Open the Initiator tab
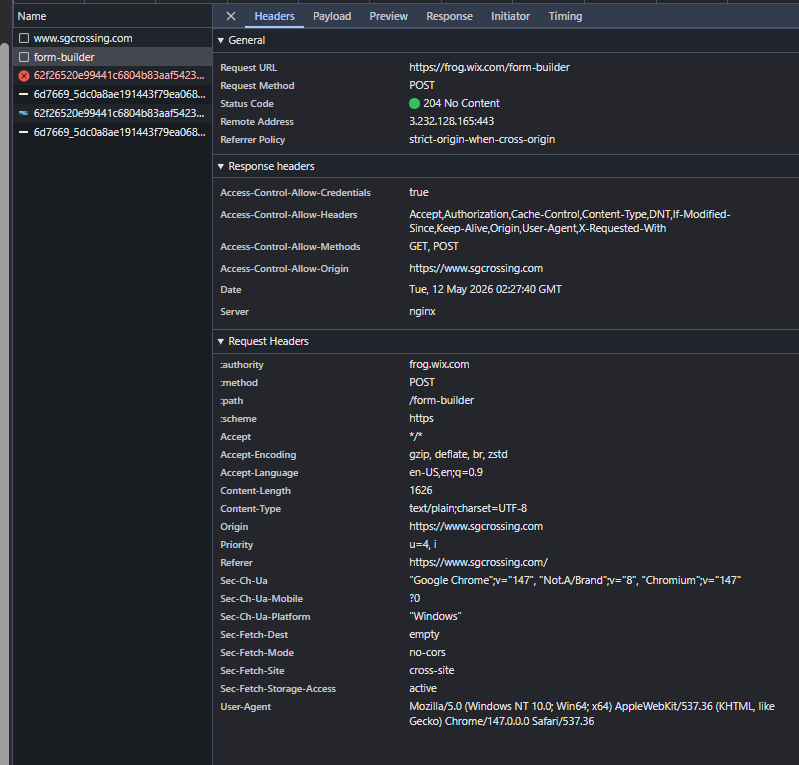The image size is (799, 765). [x=510, y=16]
